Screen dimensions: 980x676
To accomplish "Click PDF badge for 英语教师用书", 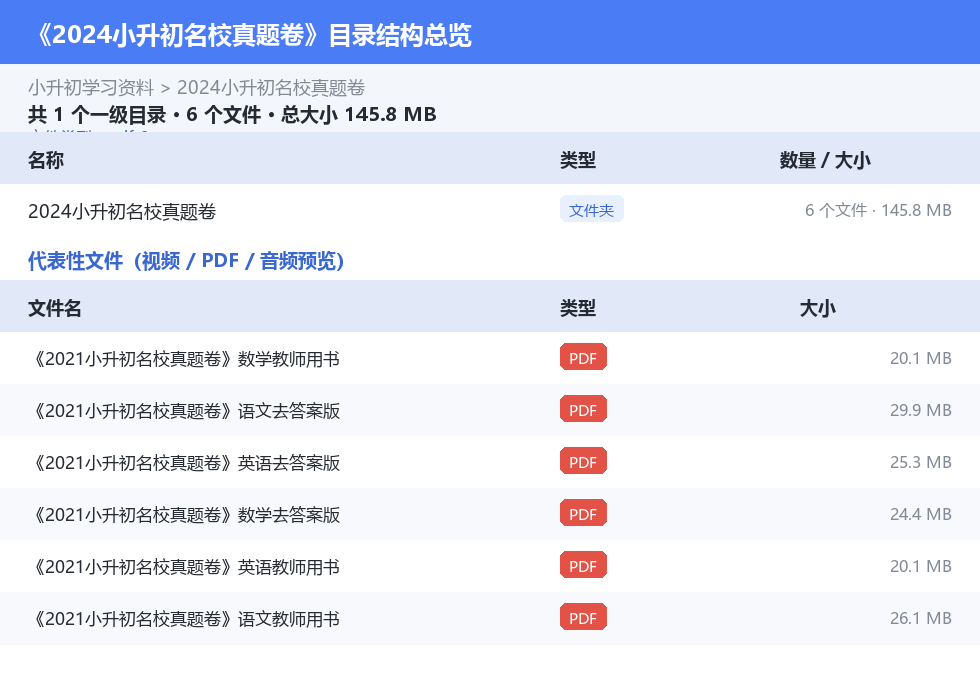I will pyautogui.click(x=583, y=565).
